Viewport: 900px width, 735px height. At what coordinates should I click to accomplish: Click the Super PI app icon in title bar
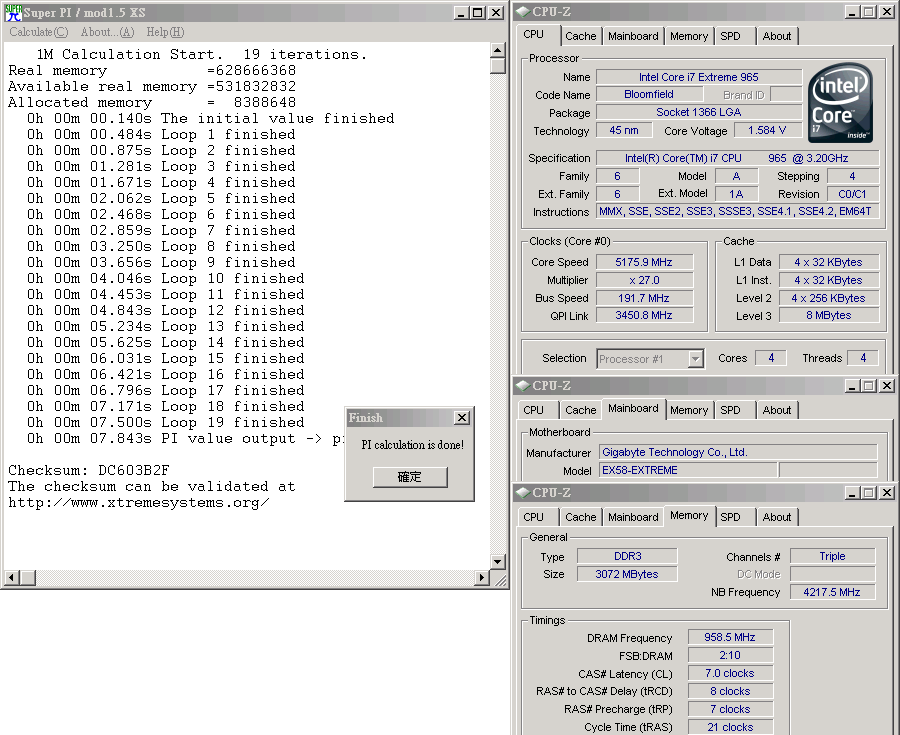[13, 13]
